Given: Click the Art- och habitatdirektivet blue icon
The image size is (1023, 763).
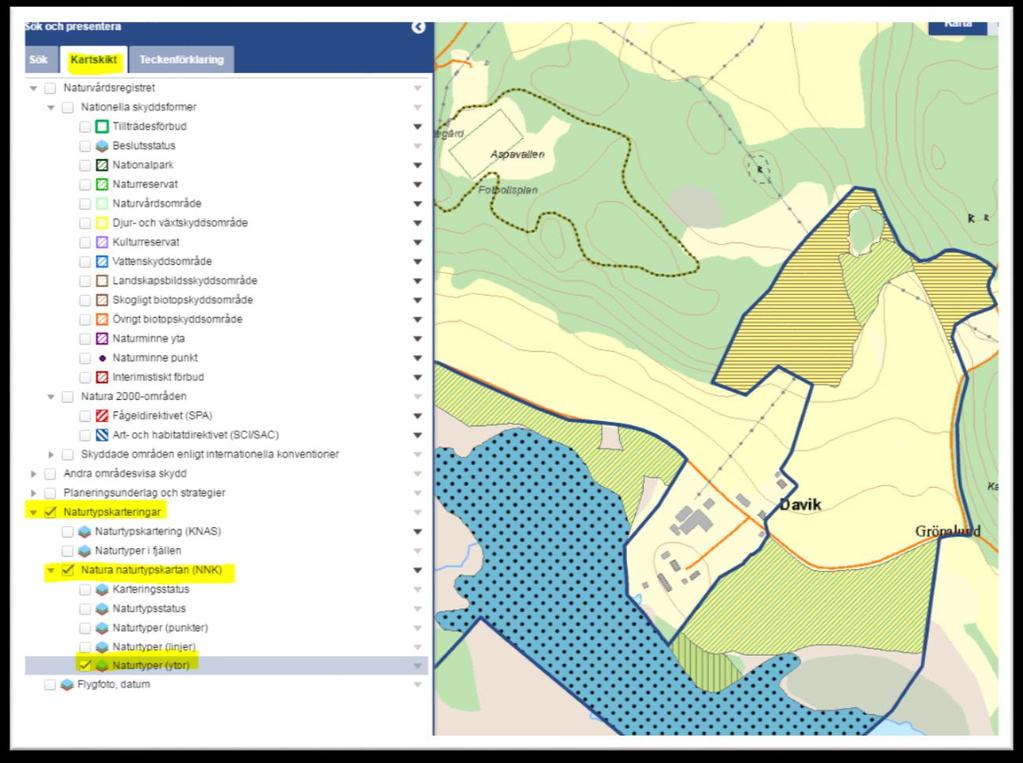Looking at the screenshot, I should coord(102,435).
